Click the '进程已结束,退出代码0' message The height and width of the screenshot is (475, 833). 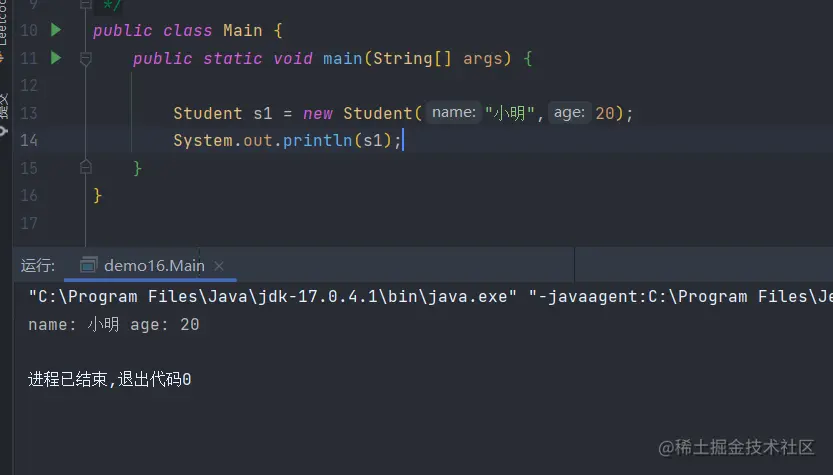(x=109, y=379)
